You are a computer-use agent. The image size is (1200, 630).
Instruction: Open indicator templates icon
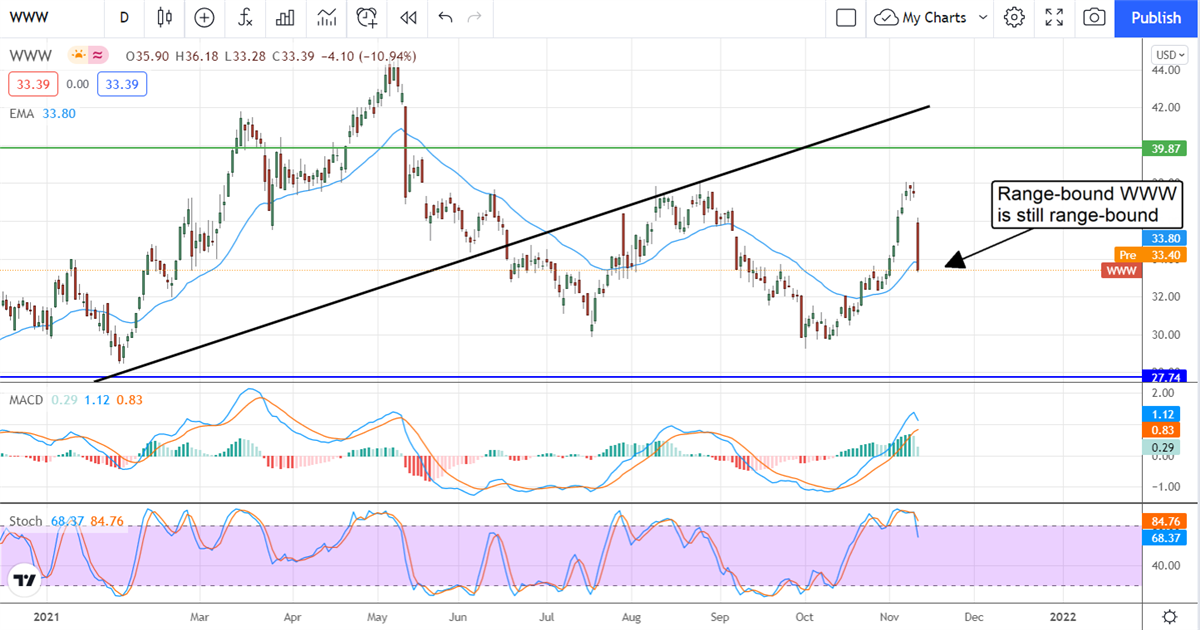click(x=326, y=17)
